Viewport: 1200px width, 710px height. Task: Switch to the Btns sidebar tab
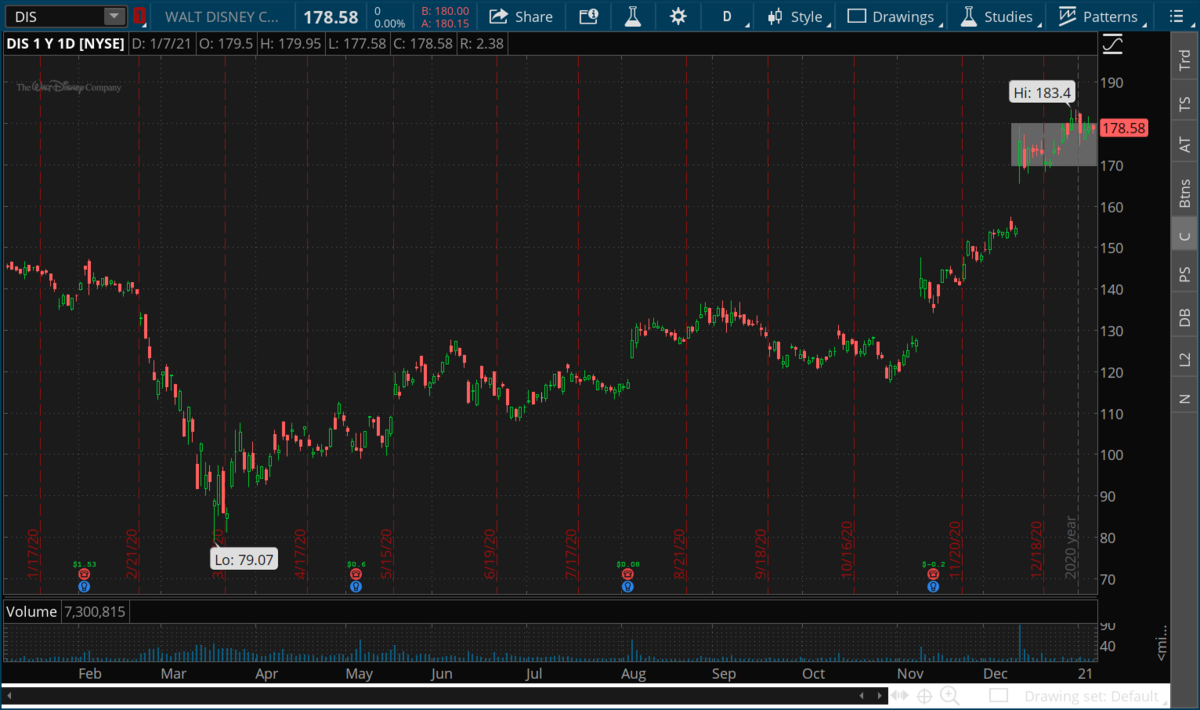click(1185, 191)
